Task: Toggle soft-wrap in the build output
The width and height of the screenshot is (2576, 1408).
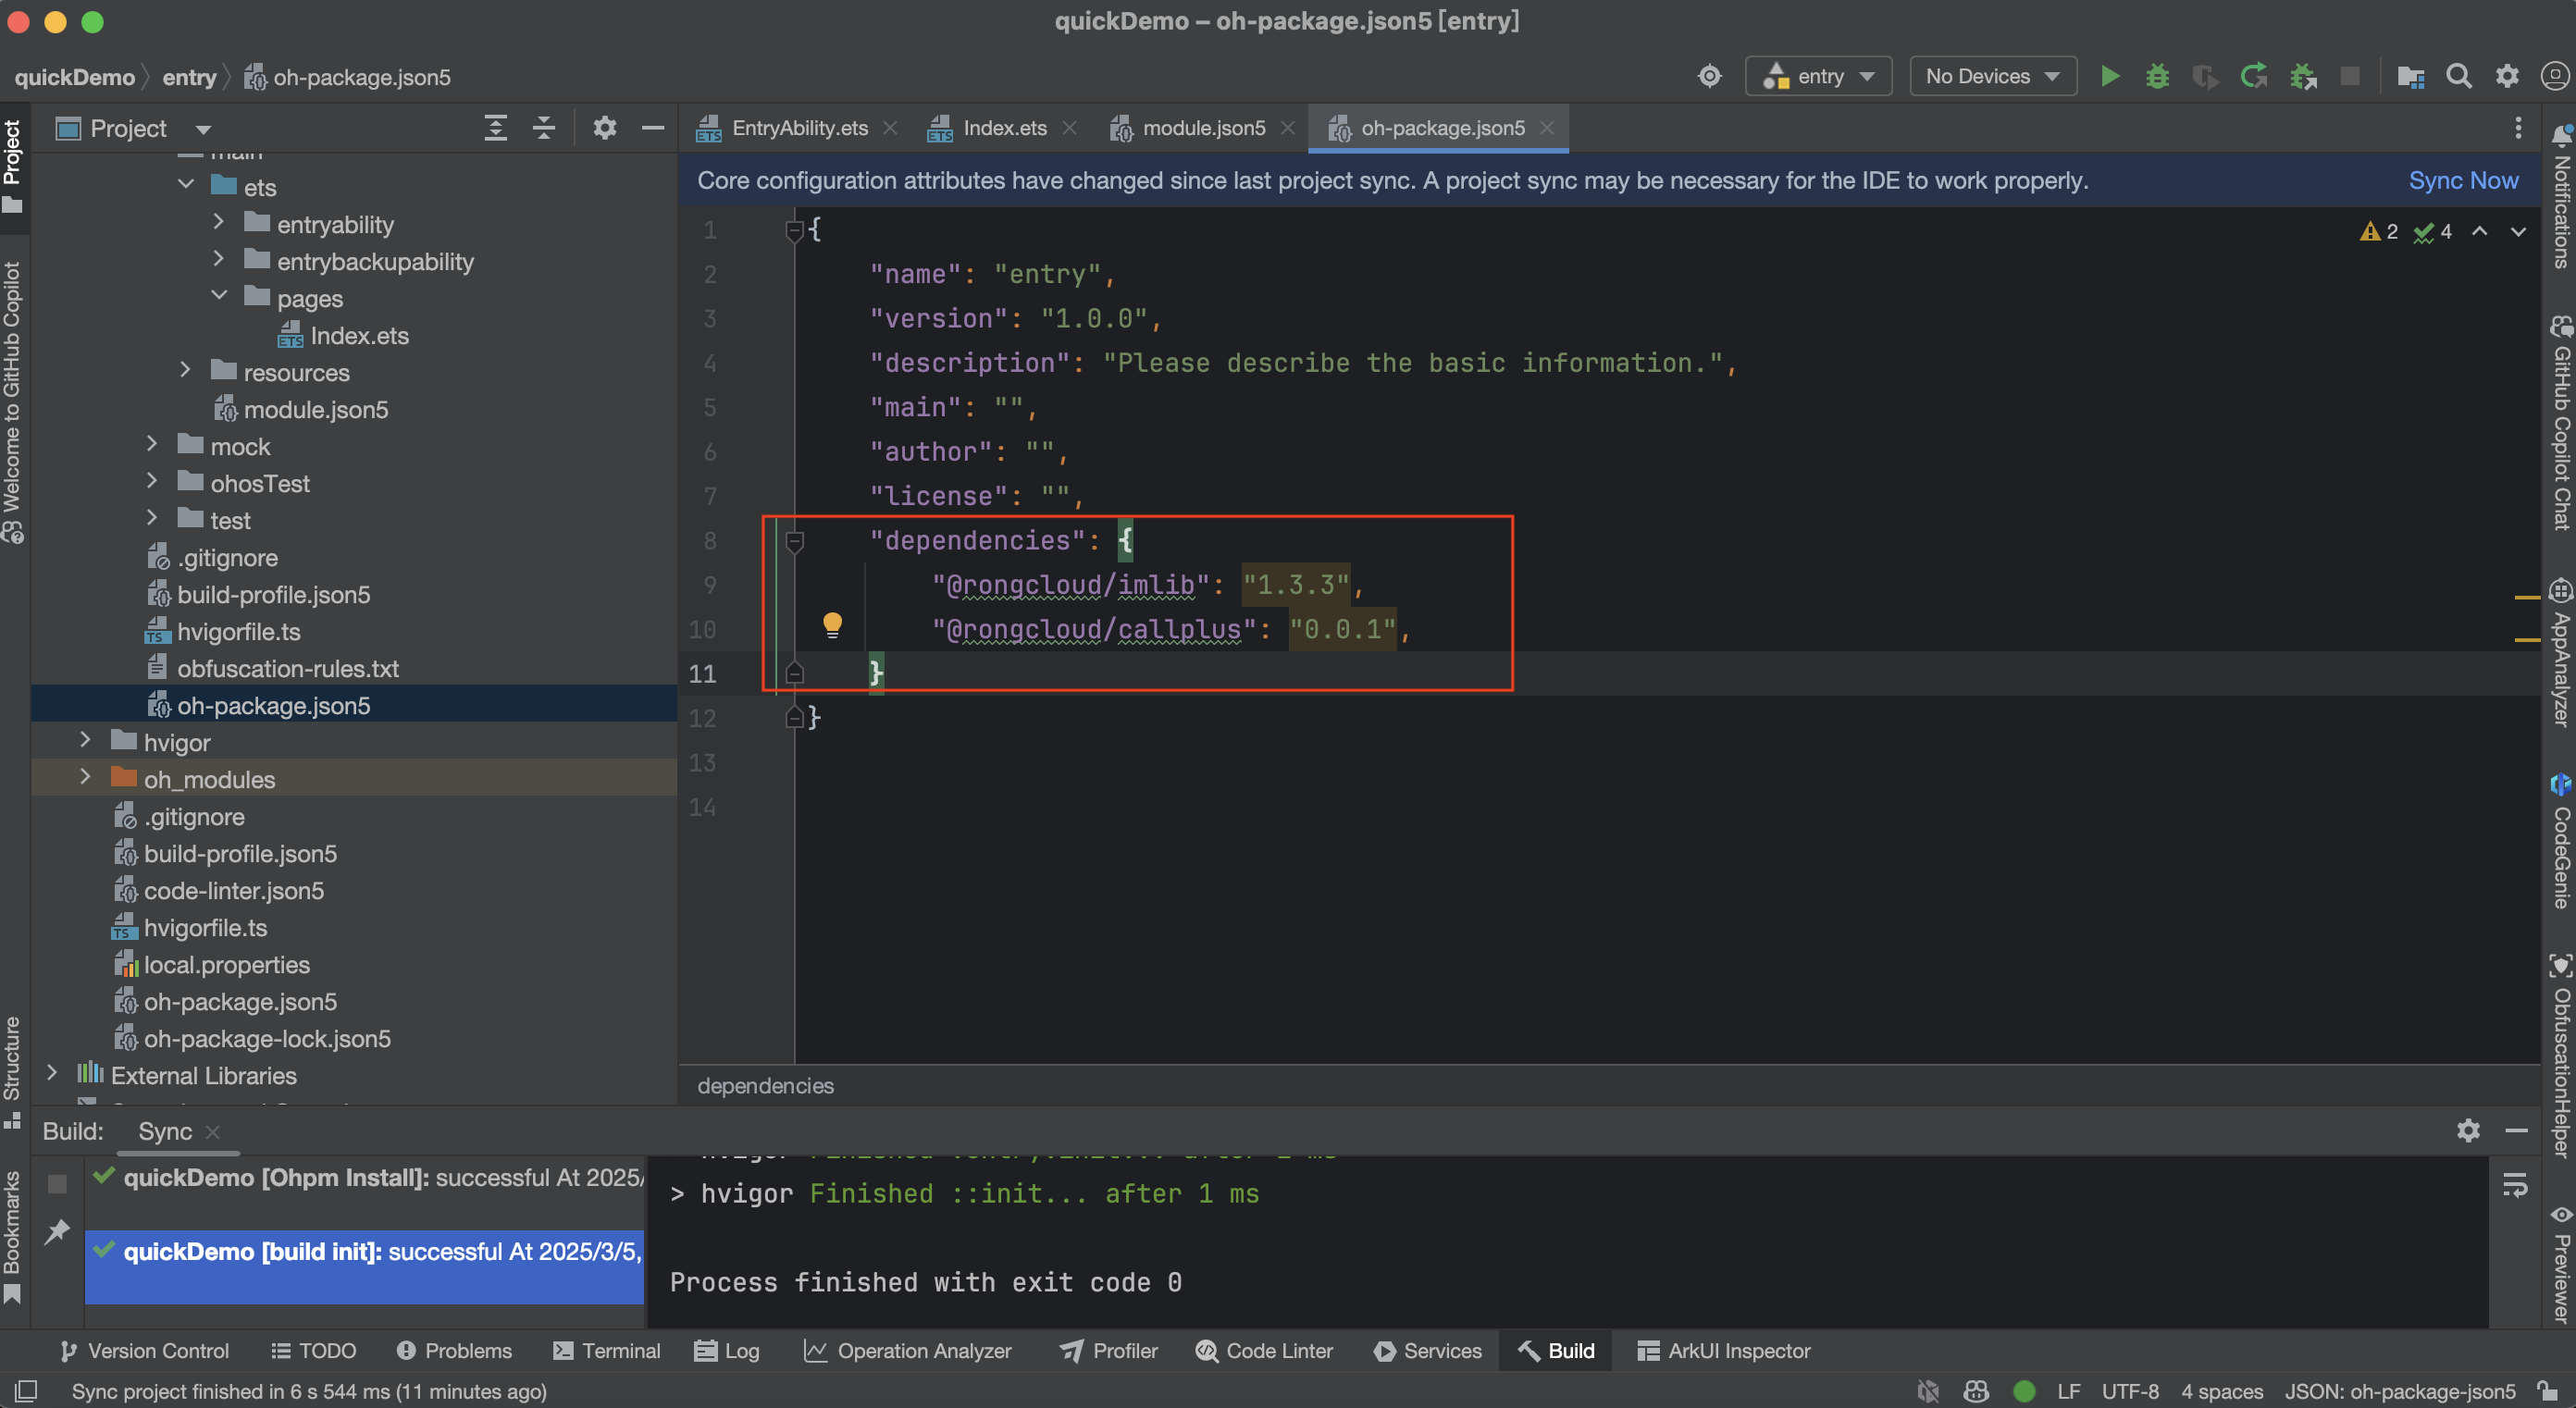Action: tap(2515, 1185)
